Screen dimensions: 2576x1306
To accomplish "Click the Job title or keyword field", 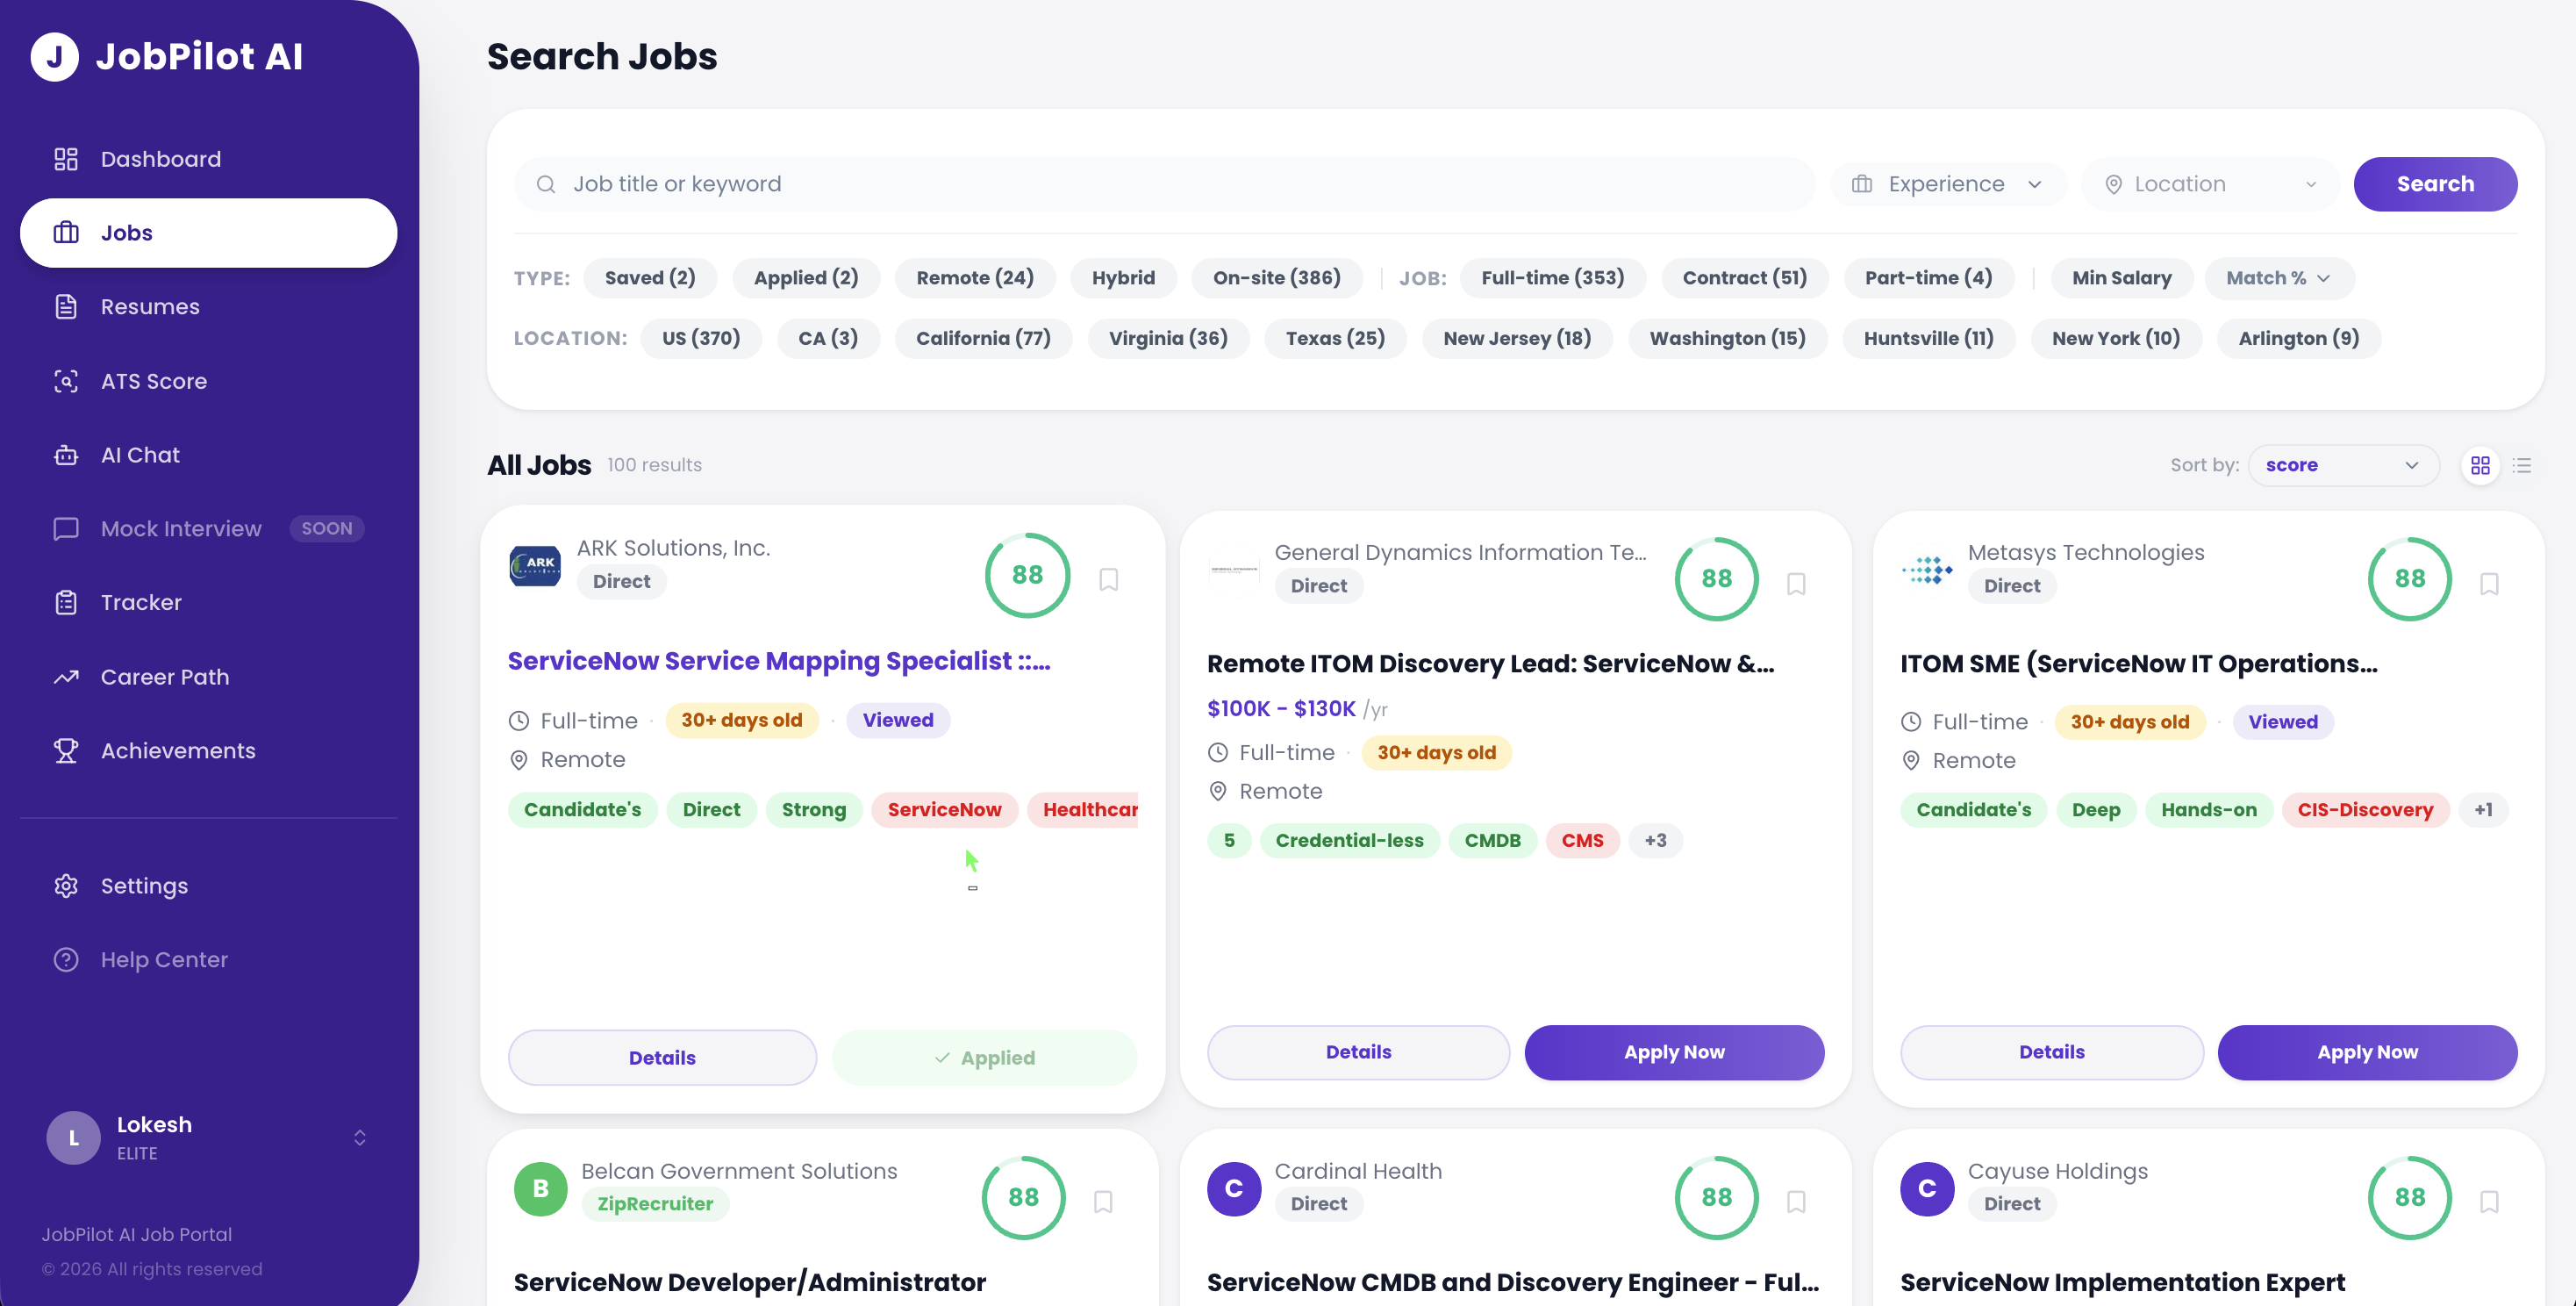I will coord(1164,184).
